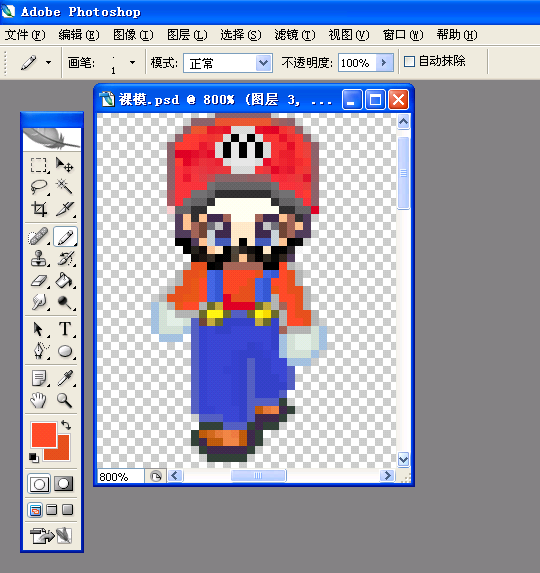Open the 画笔 brush picker dropdown
540x573 pixels.
[132, 62]
